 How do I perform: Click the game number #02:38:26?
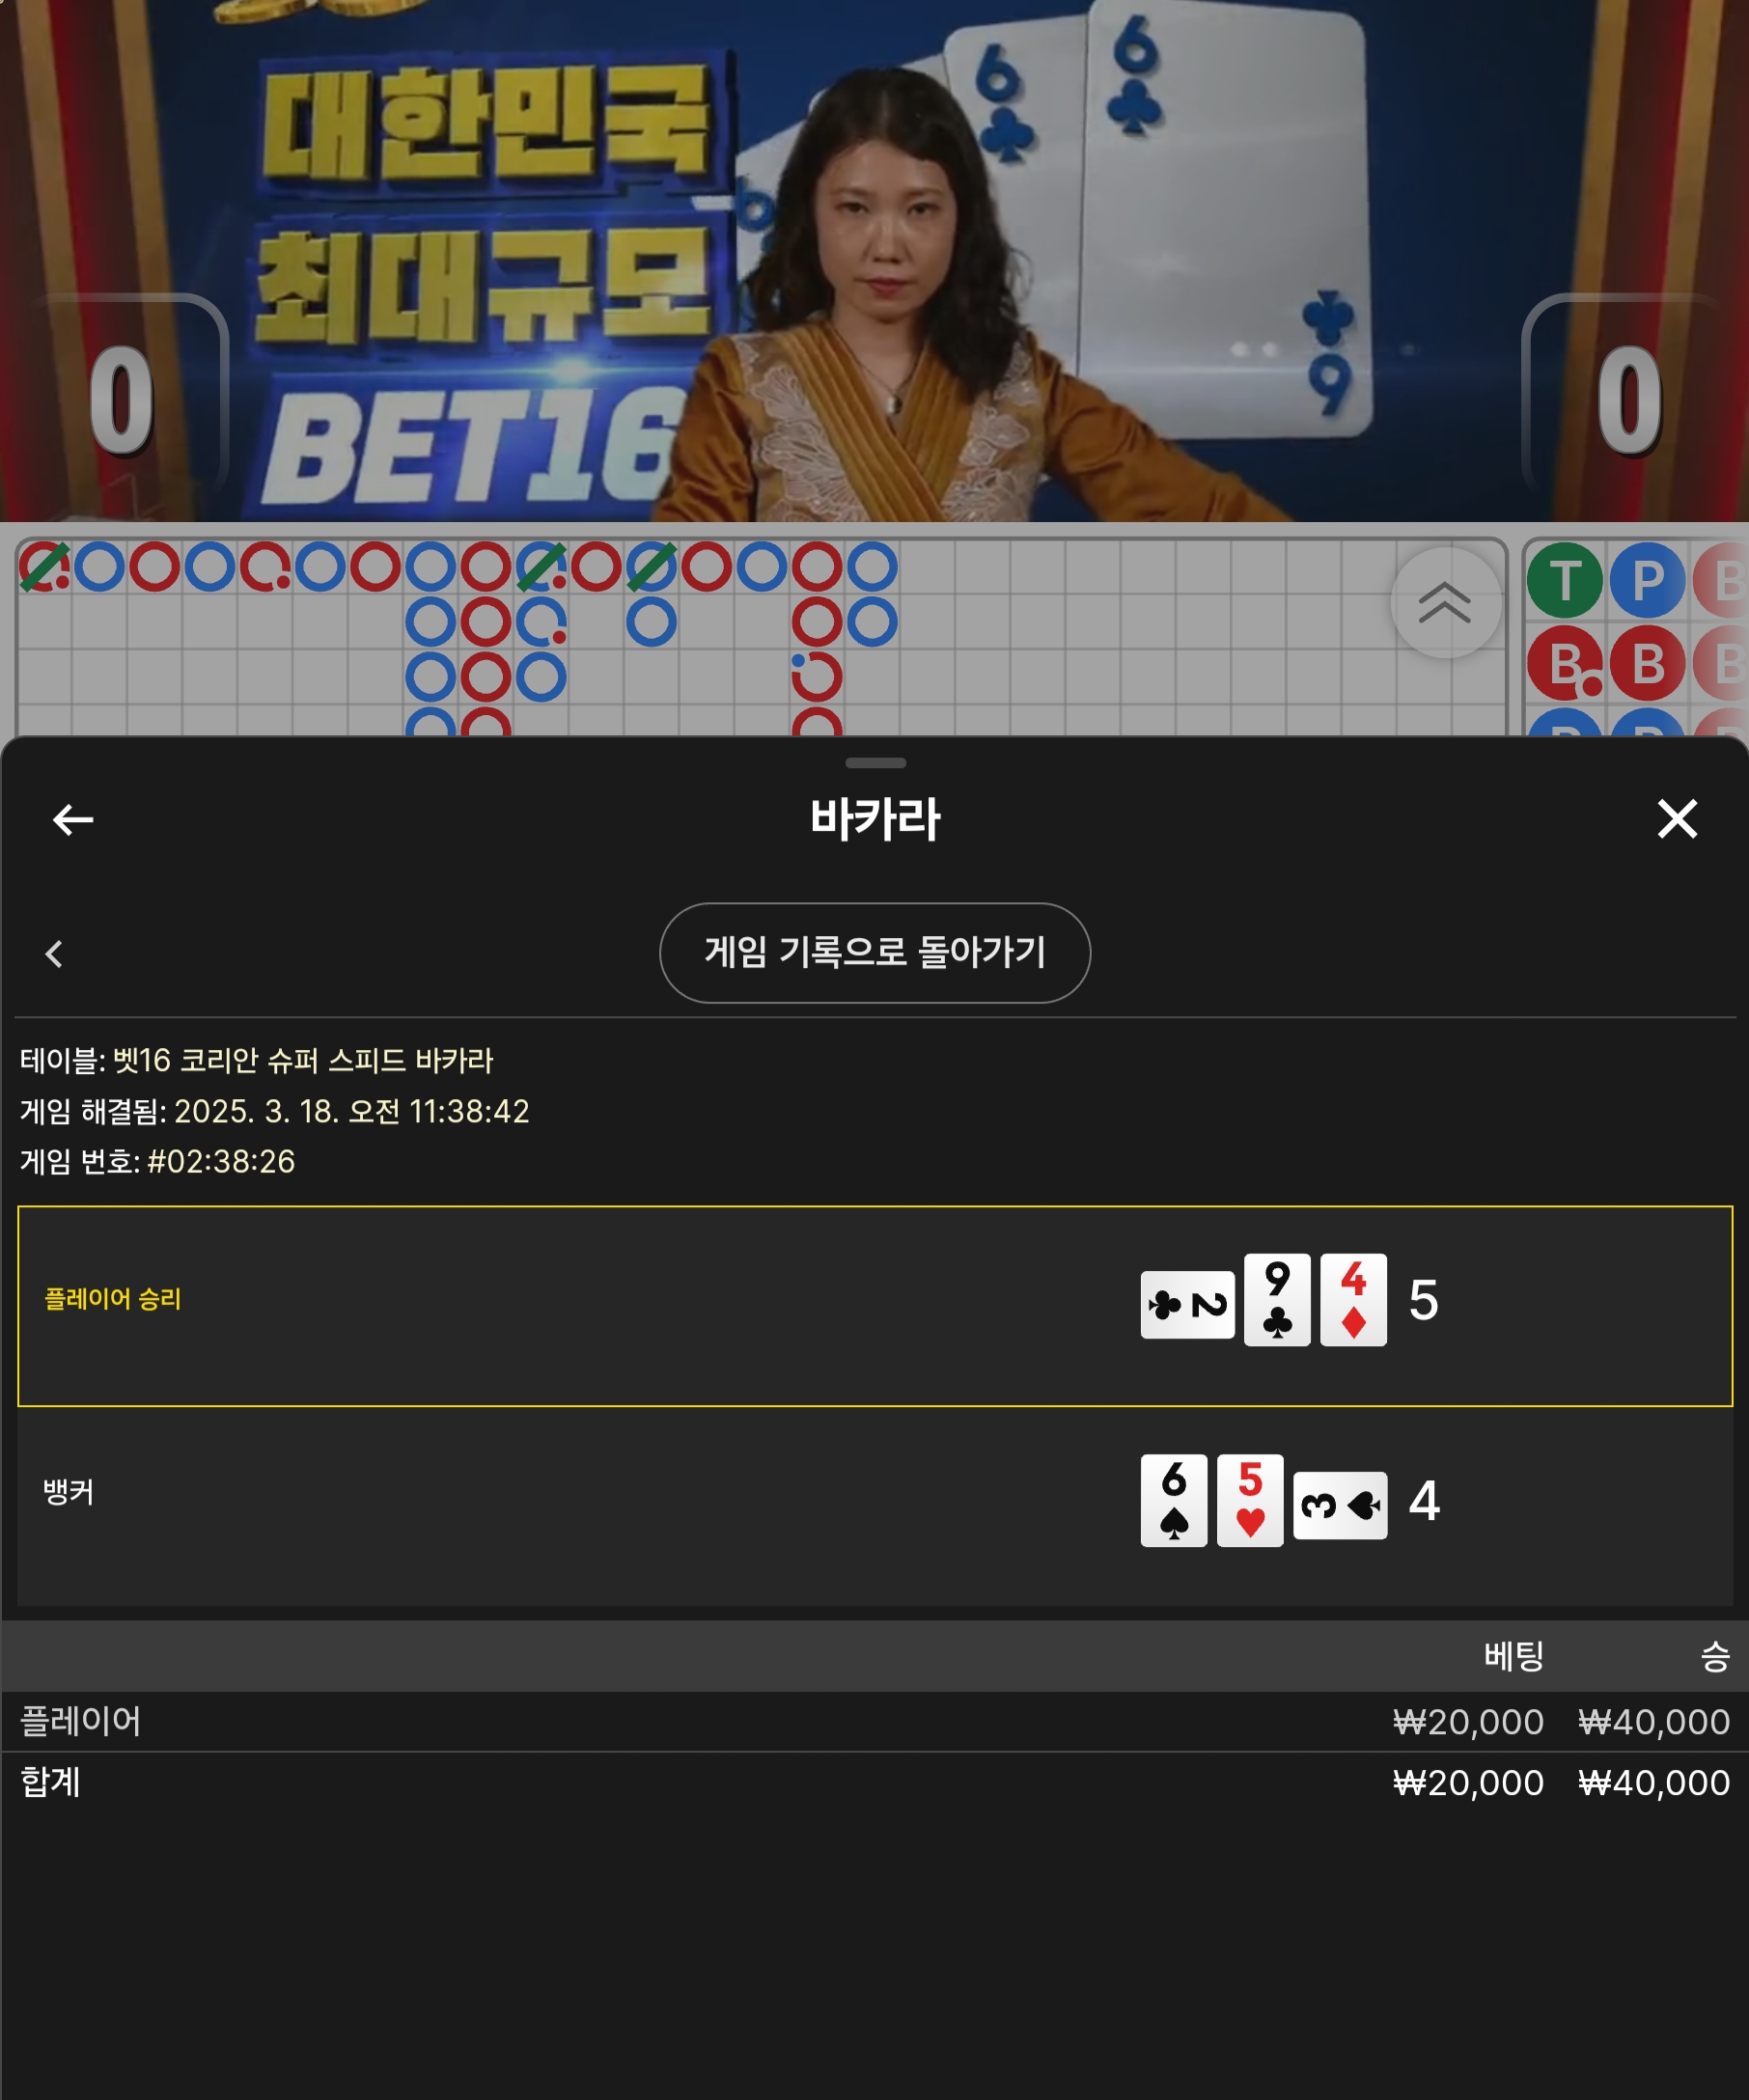click(221, 1162)
